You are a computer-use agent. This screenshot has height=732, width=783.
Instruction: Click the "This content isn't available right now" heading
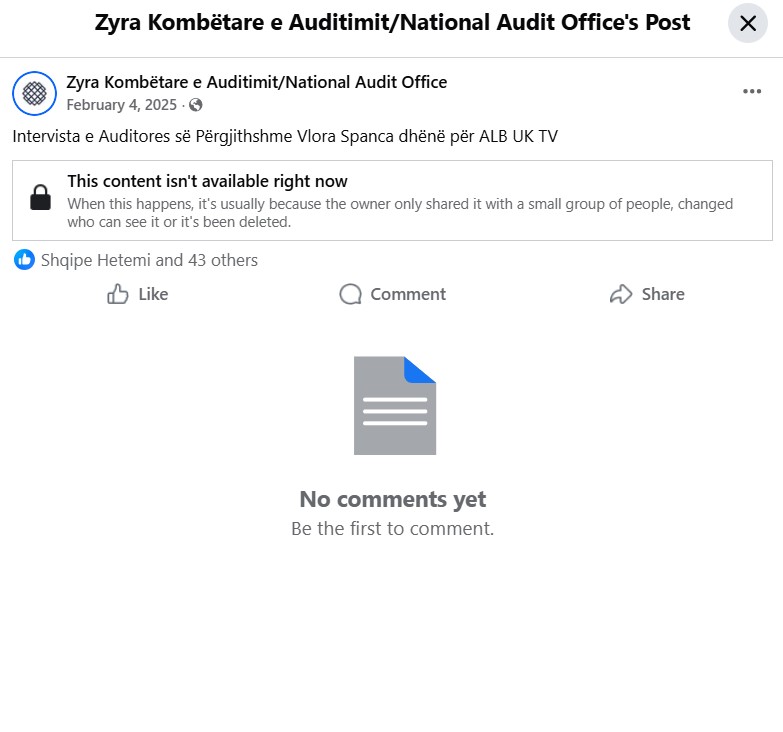point(207,181)
